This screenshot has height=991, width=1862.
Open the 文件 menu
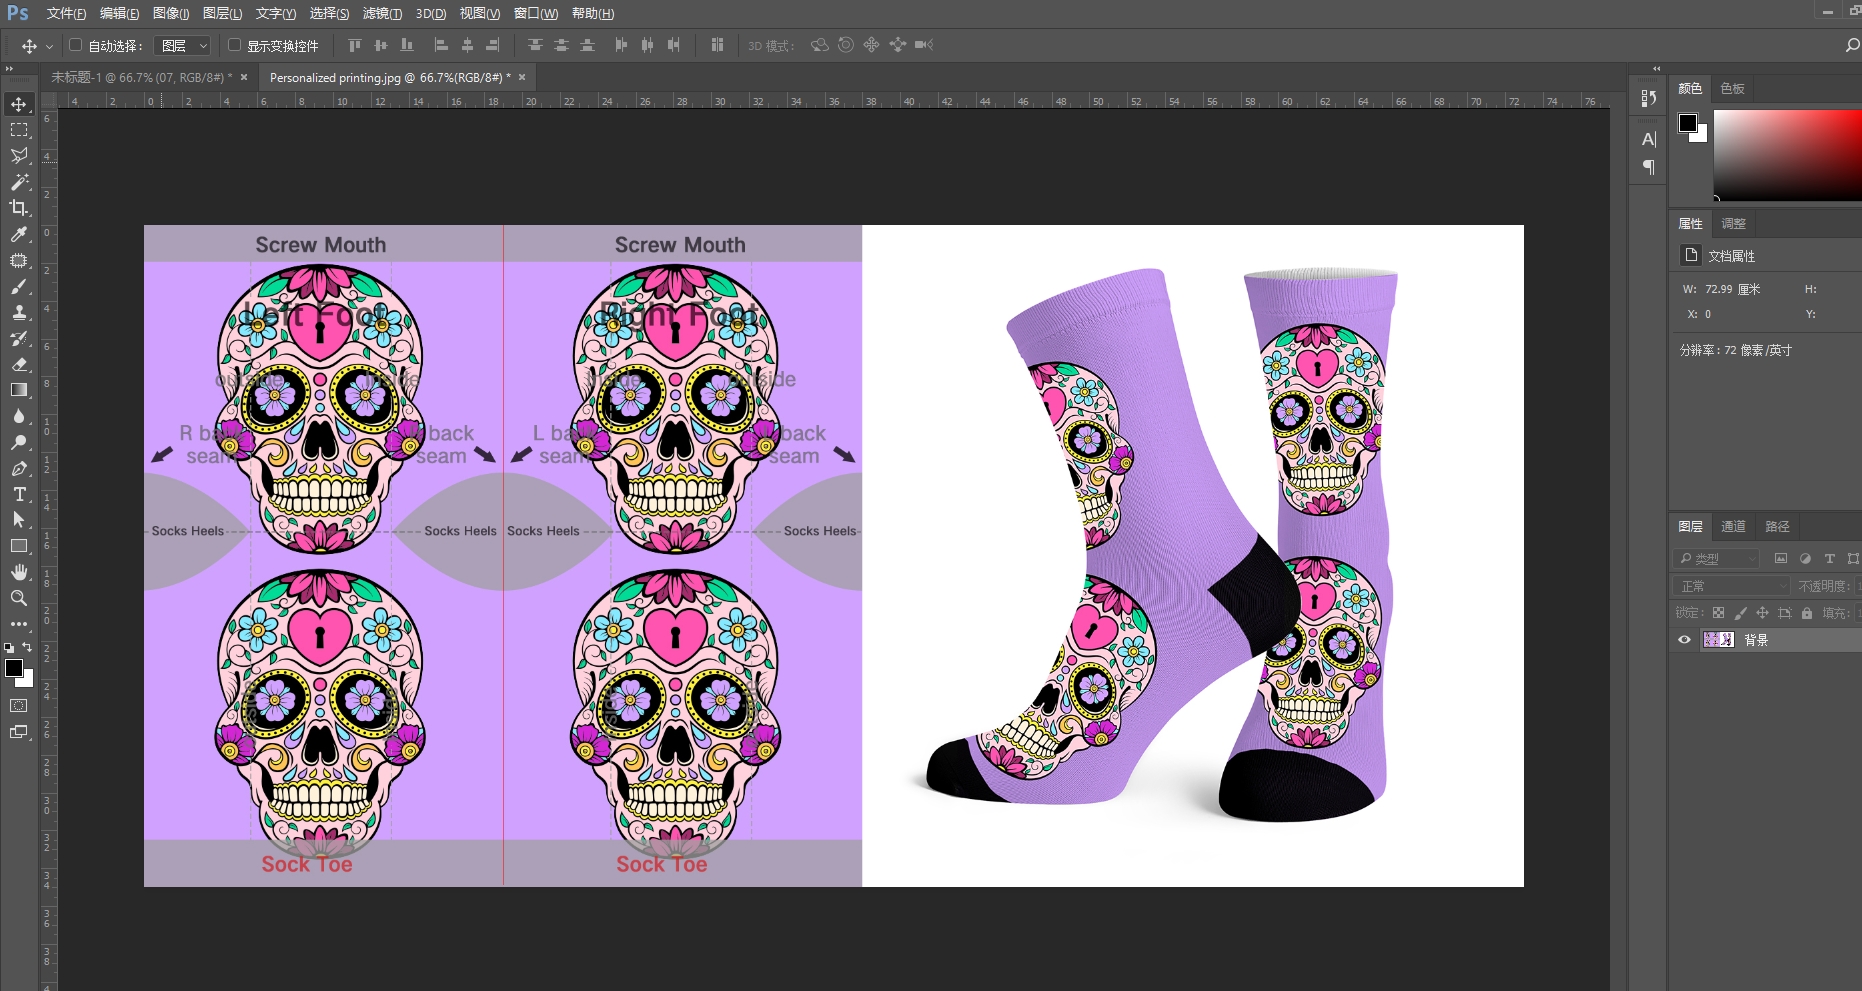[66, 13]
